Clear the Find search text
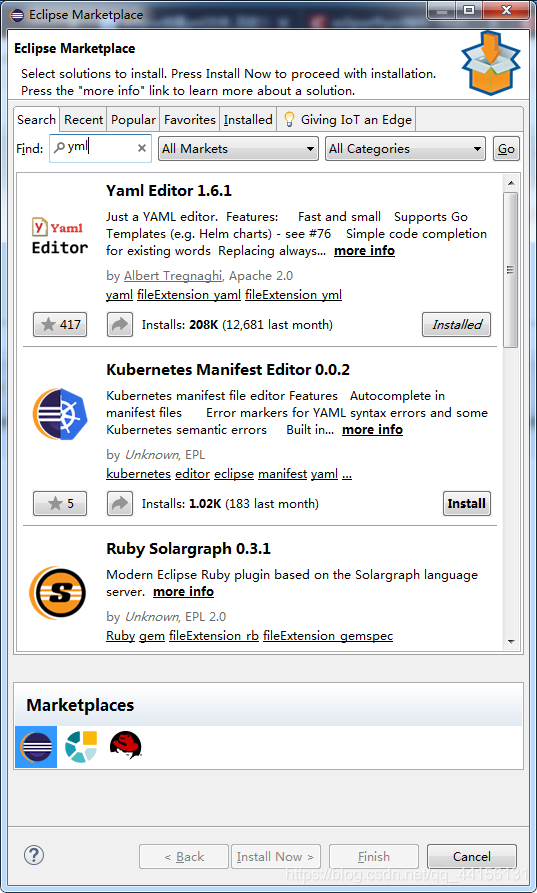The width and height of the screenshot is (537, 893). 142,148
